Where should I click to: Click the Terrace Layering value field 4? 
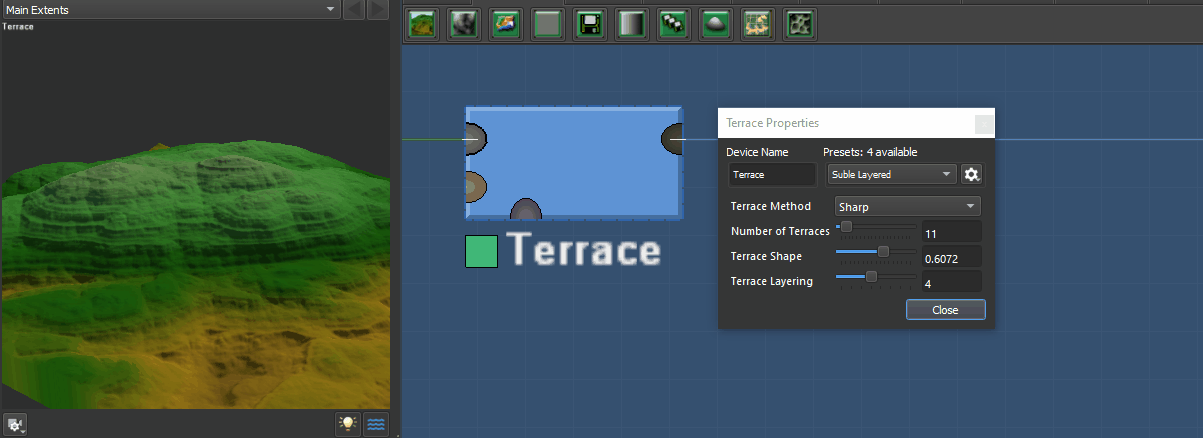[x=951, y=283]
